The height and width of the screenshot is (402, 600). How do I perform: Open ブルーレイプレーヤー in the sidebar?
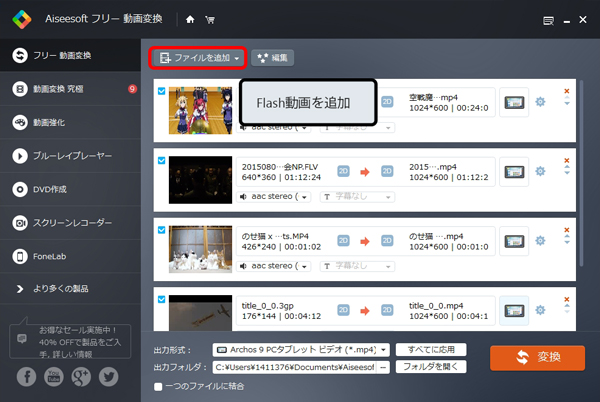(70, 156)
